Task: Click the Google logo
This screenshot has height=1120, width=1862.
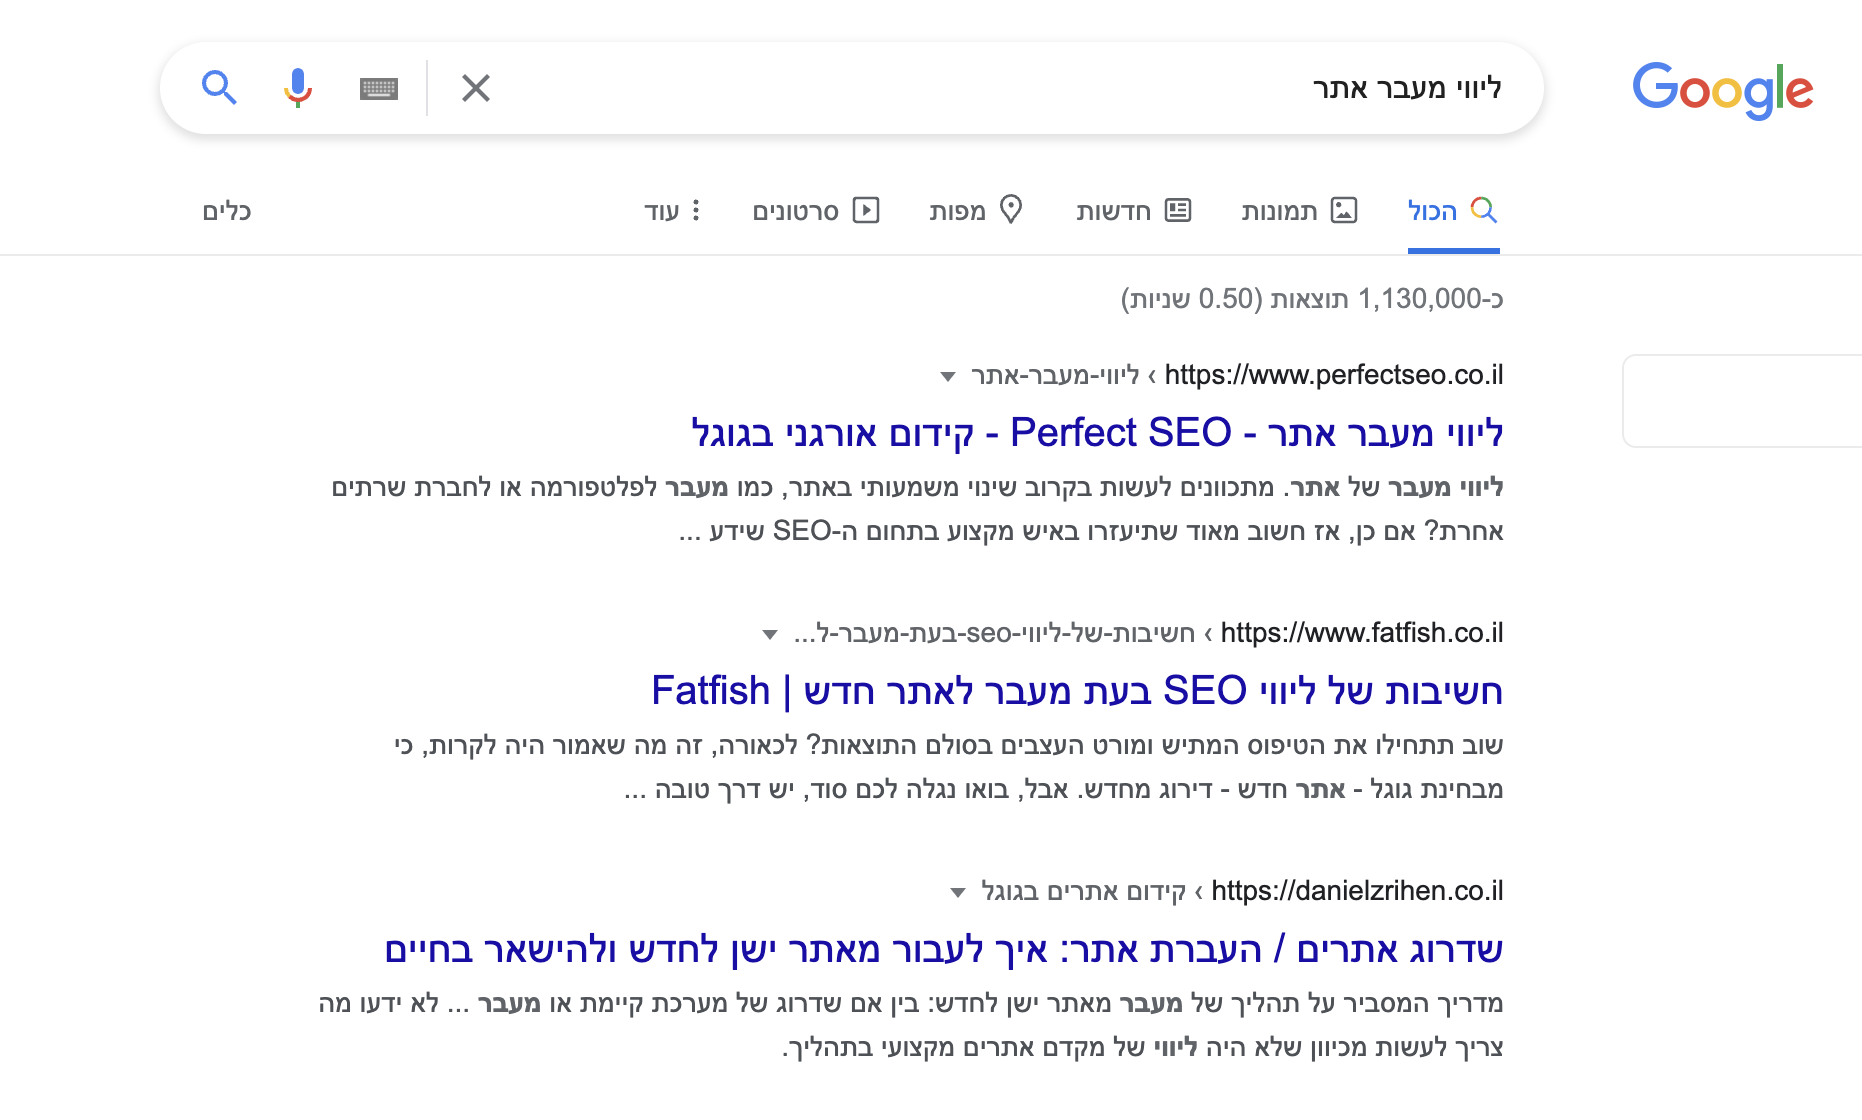Action: (1722, 90)
